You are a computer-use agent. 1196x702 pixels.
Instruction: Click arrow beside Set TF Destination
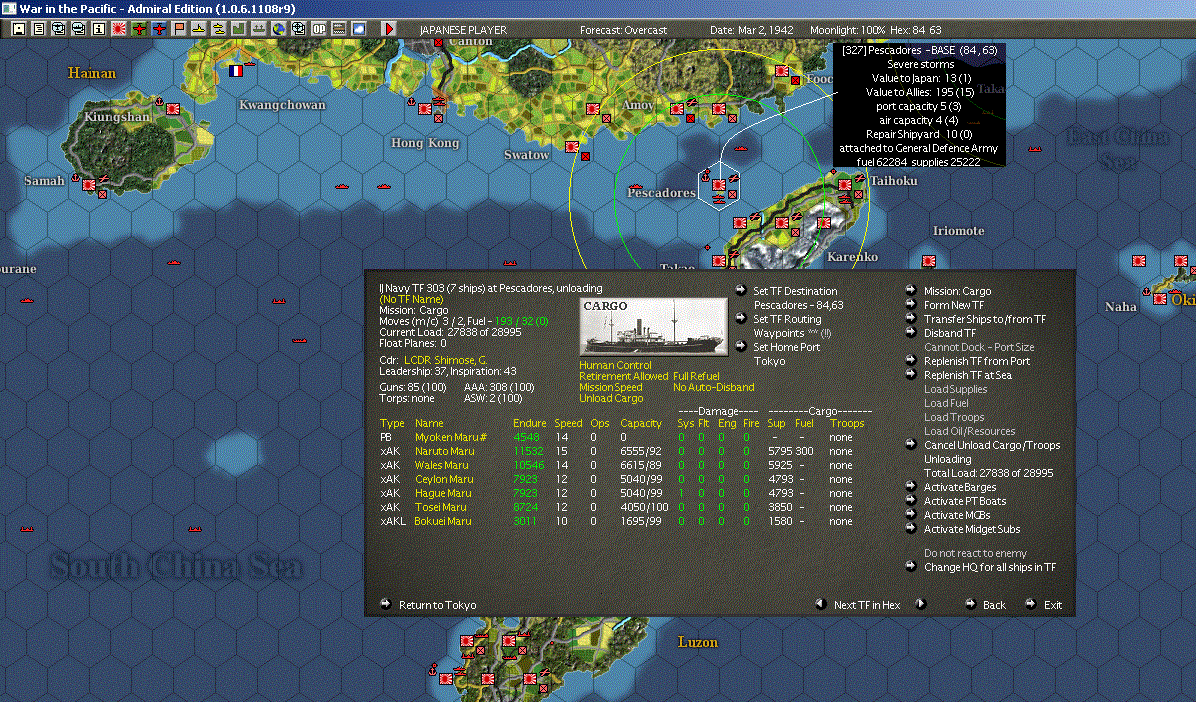click(x=741, y=290)
